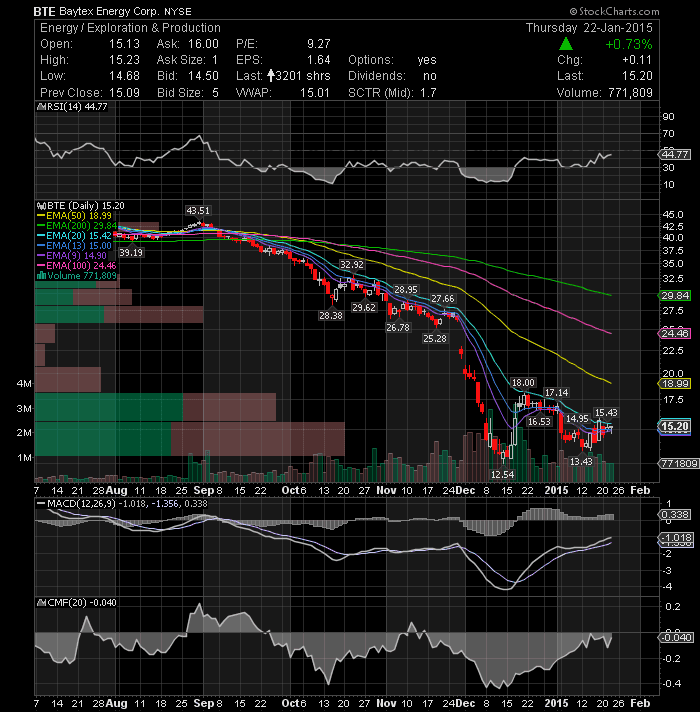Click the EPS value 1.64
Image resolution: width=700 pixels, height=712 pixels.
click(319, 60)
